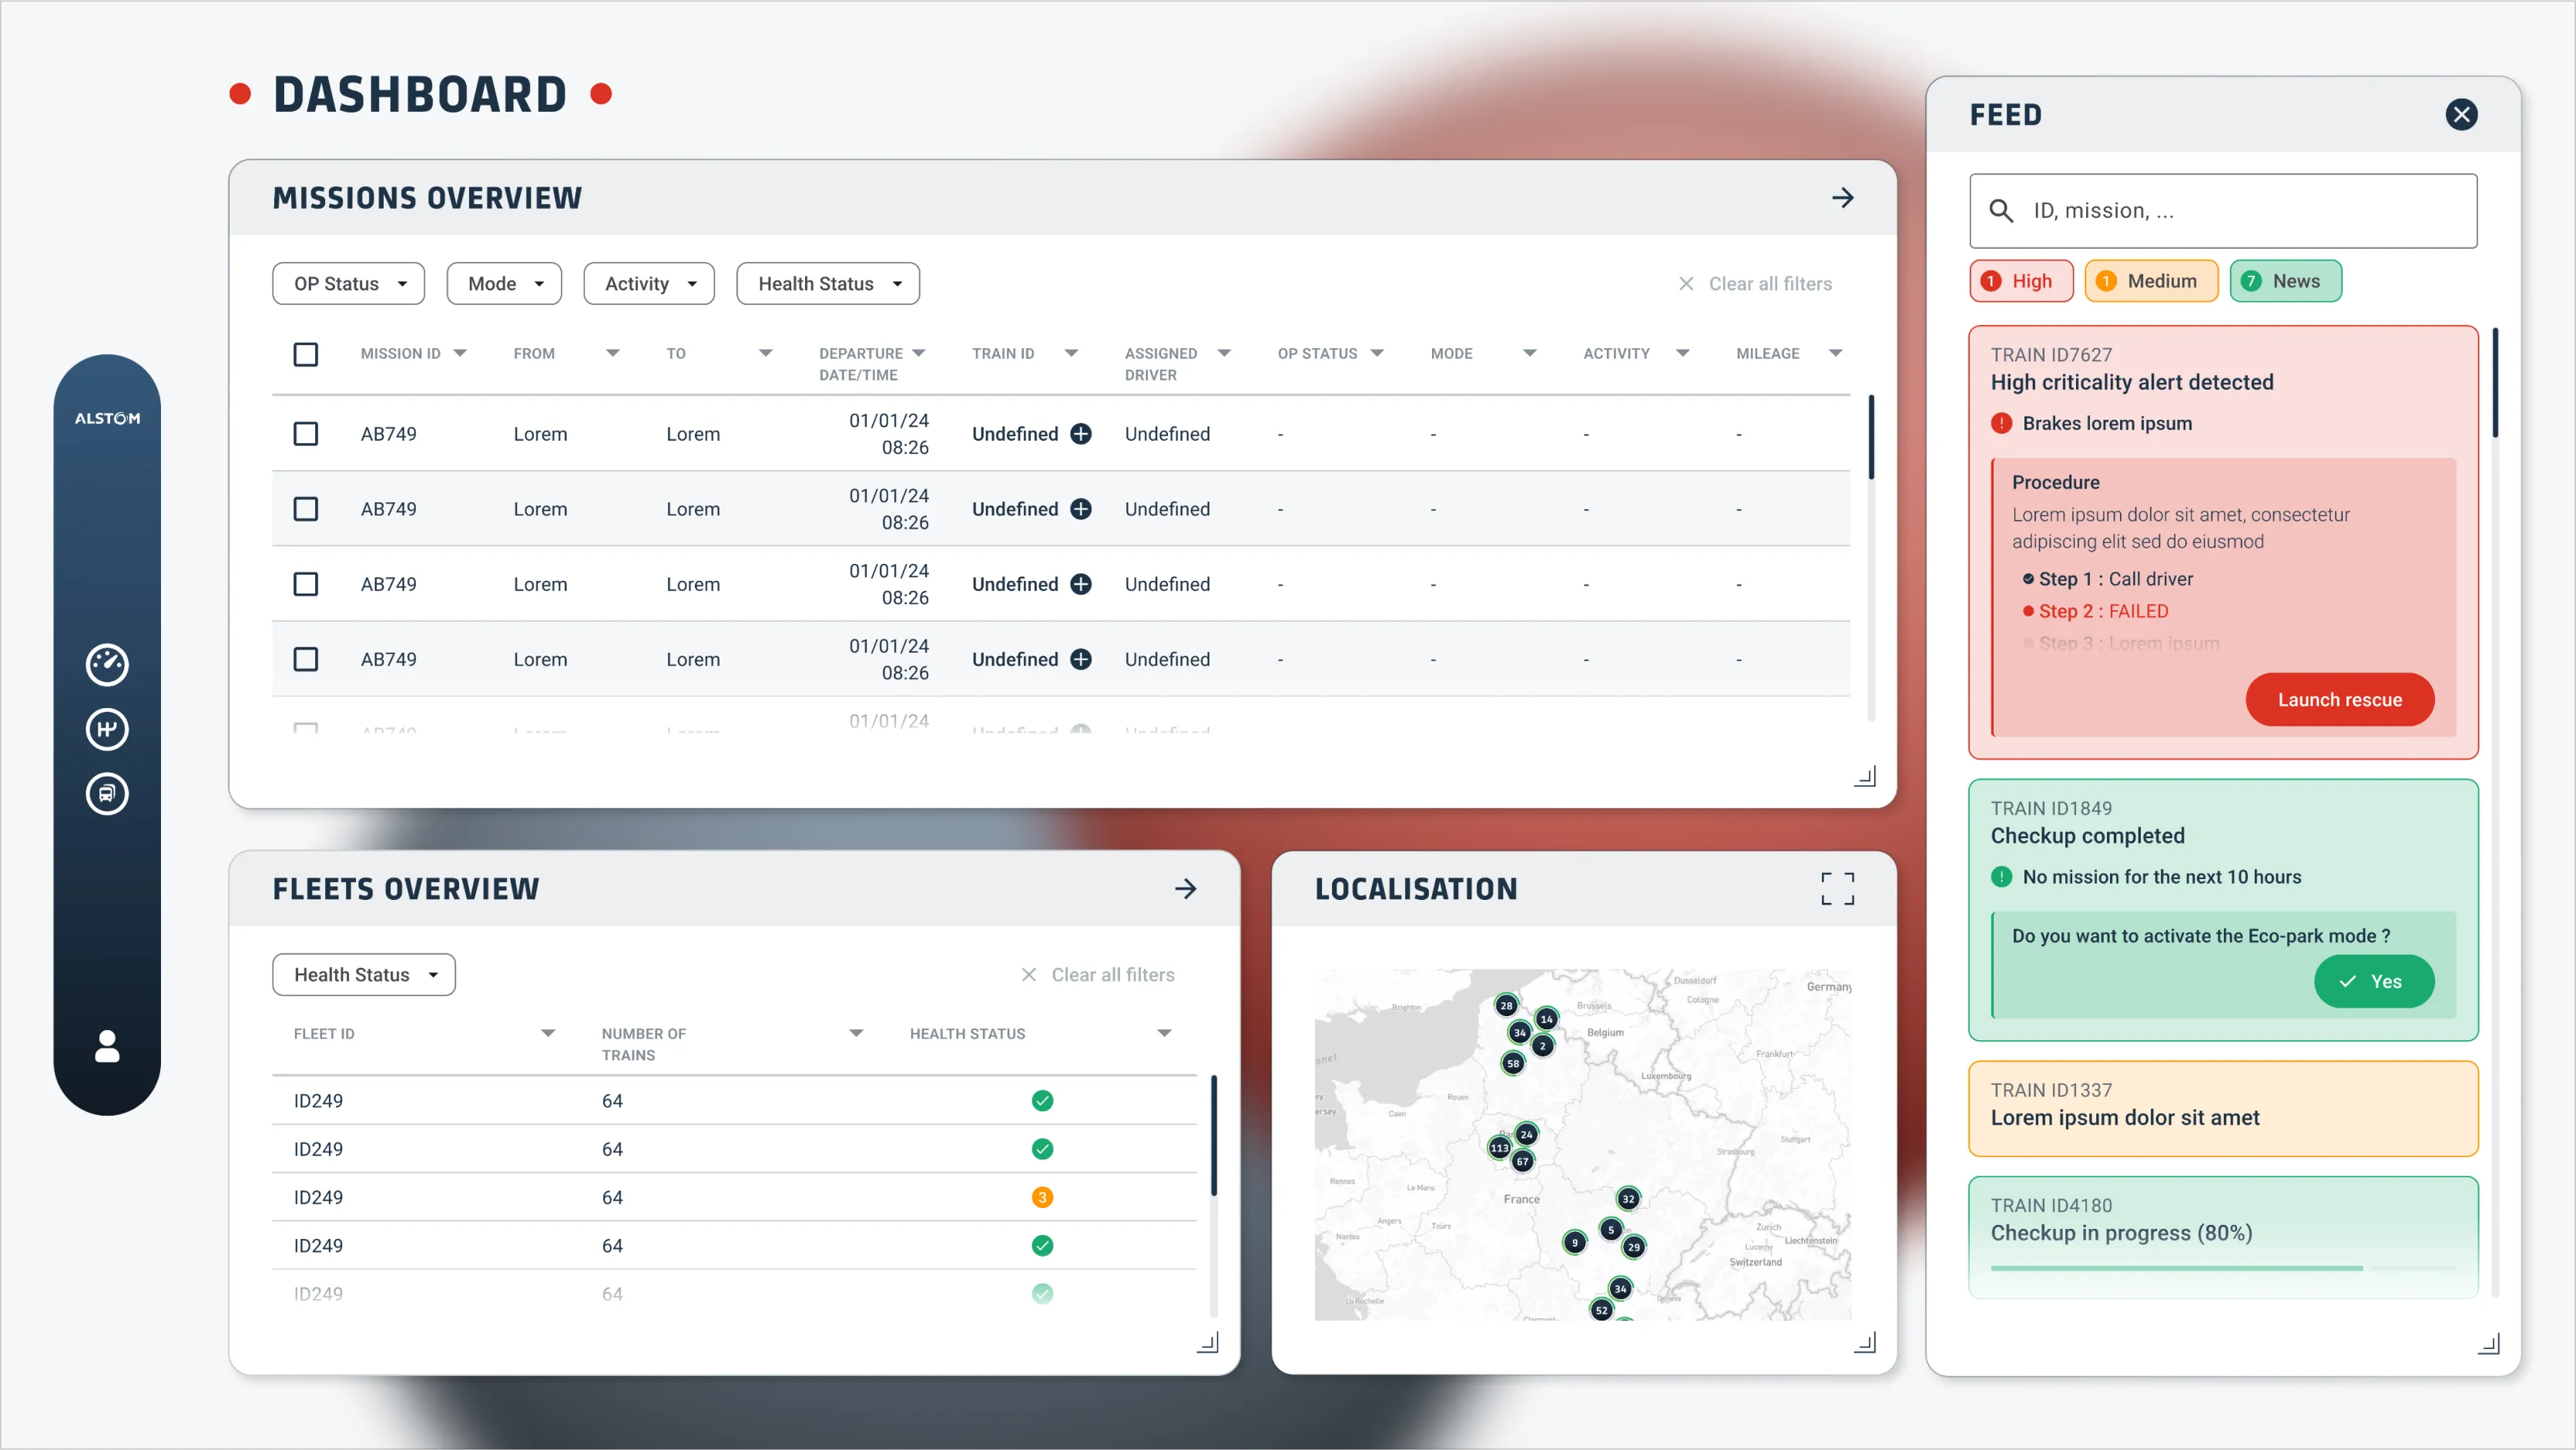Open the user profile icon in sidebar

107,1046
